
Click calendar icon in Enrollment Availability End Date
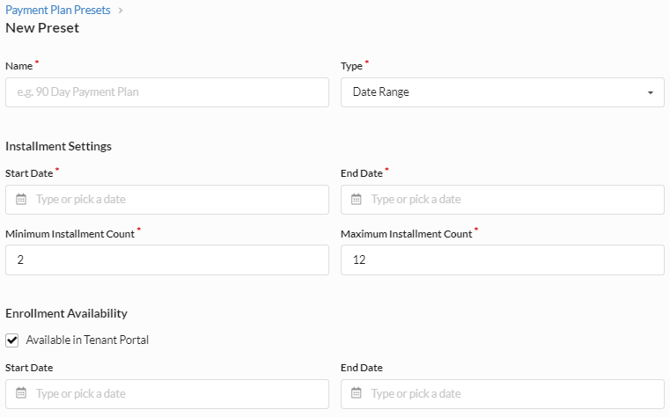[x=357, y=394]
